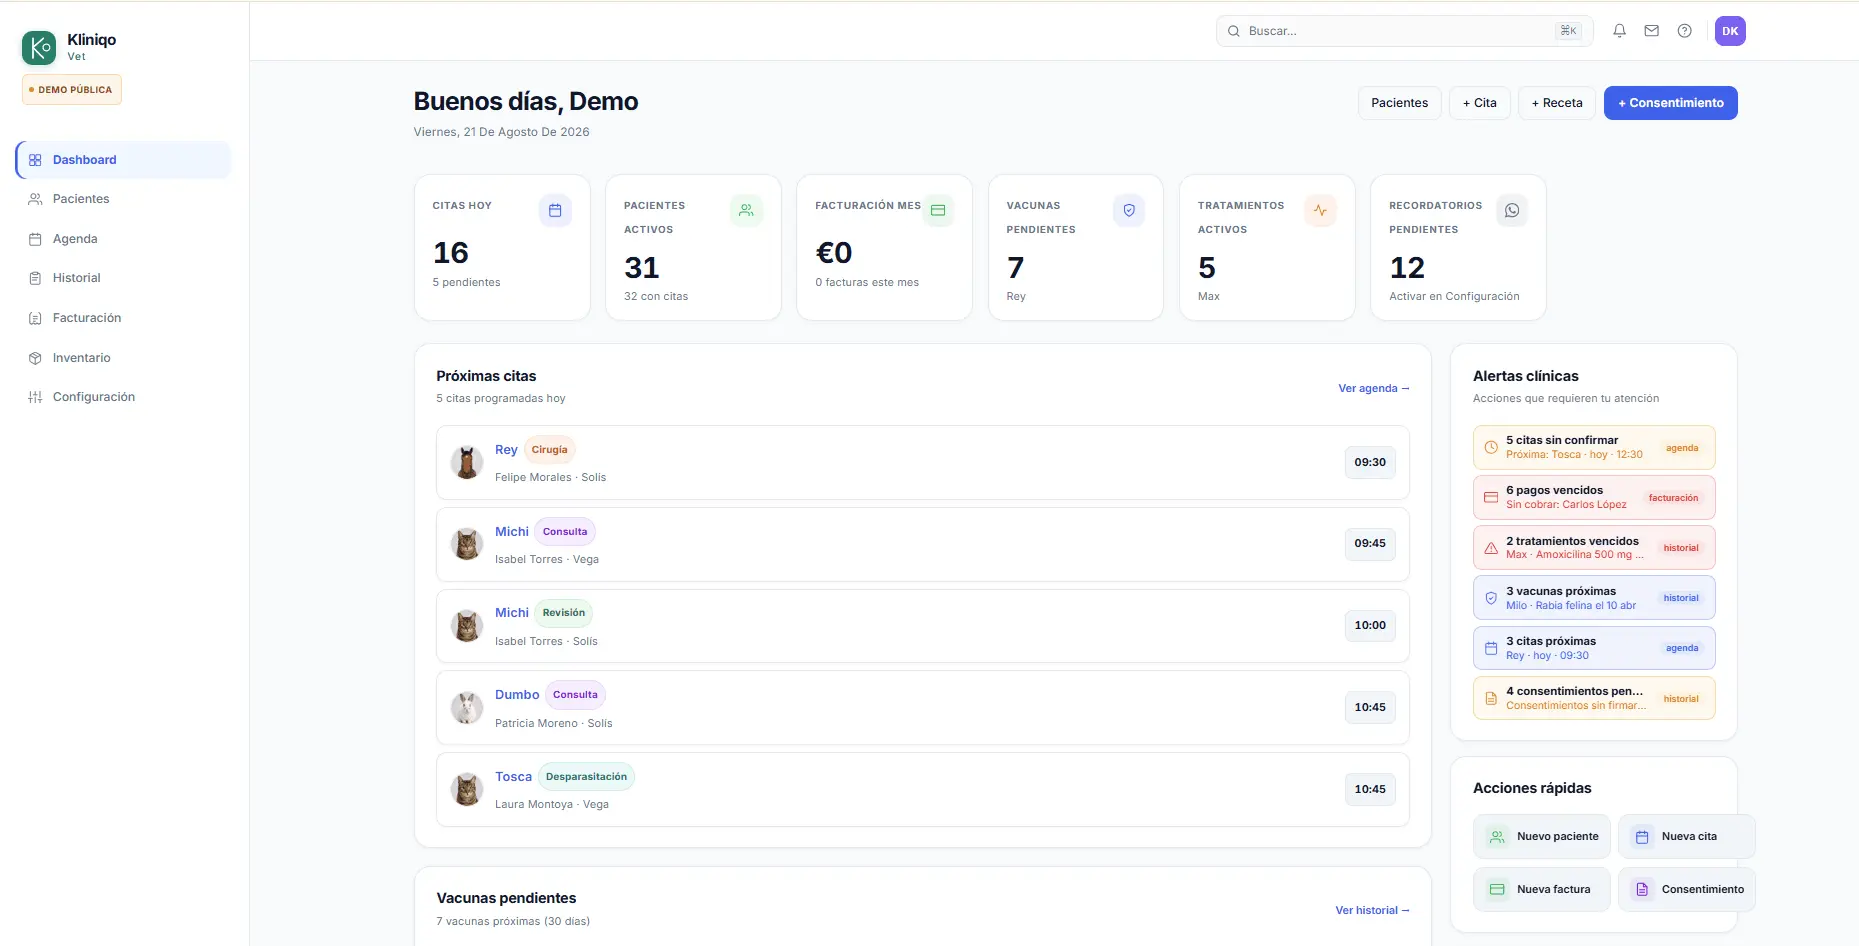Click Tosca's cat avatar thumbnail

coord(466,789)
